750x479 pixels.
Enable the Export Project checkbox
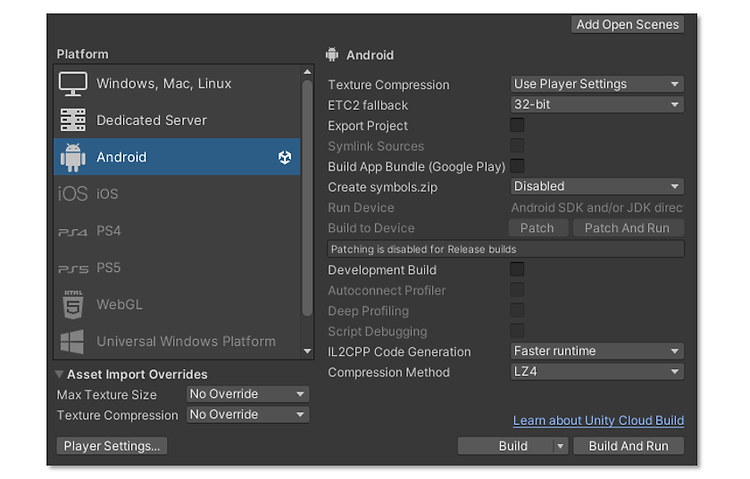coord(517,125)
